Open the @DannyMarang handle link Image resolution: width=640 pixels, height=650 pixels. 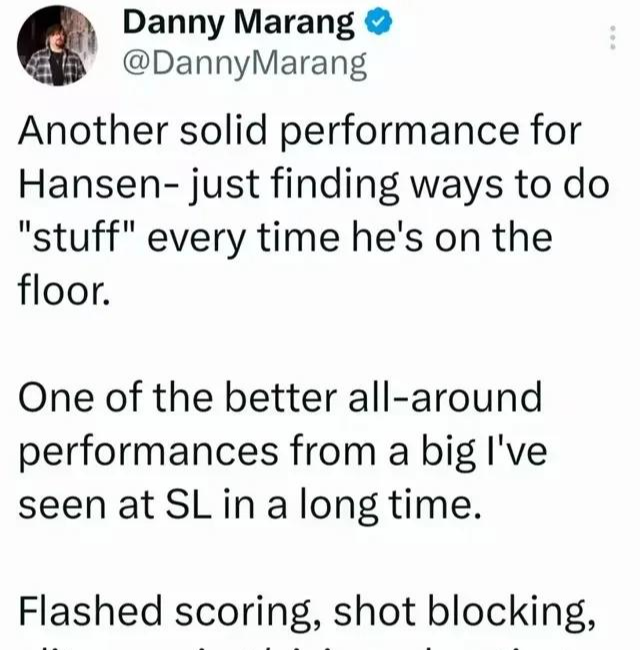pos(245,65)
